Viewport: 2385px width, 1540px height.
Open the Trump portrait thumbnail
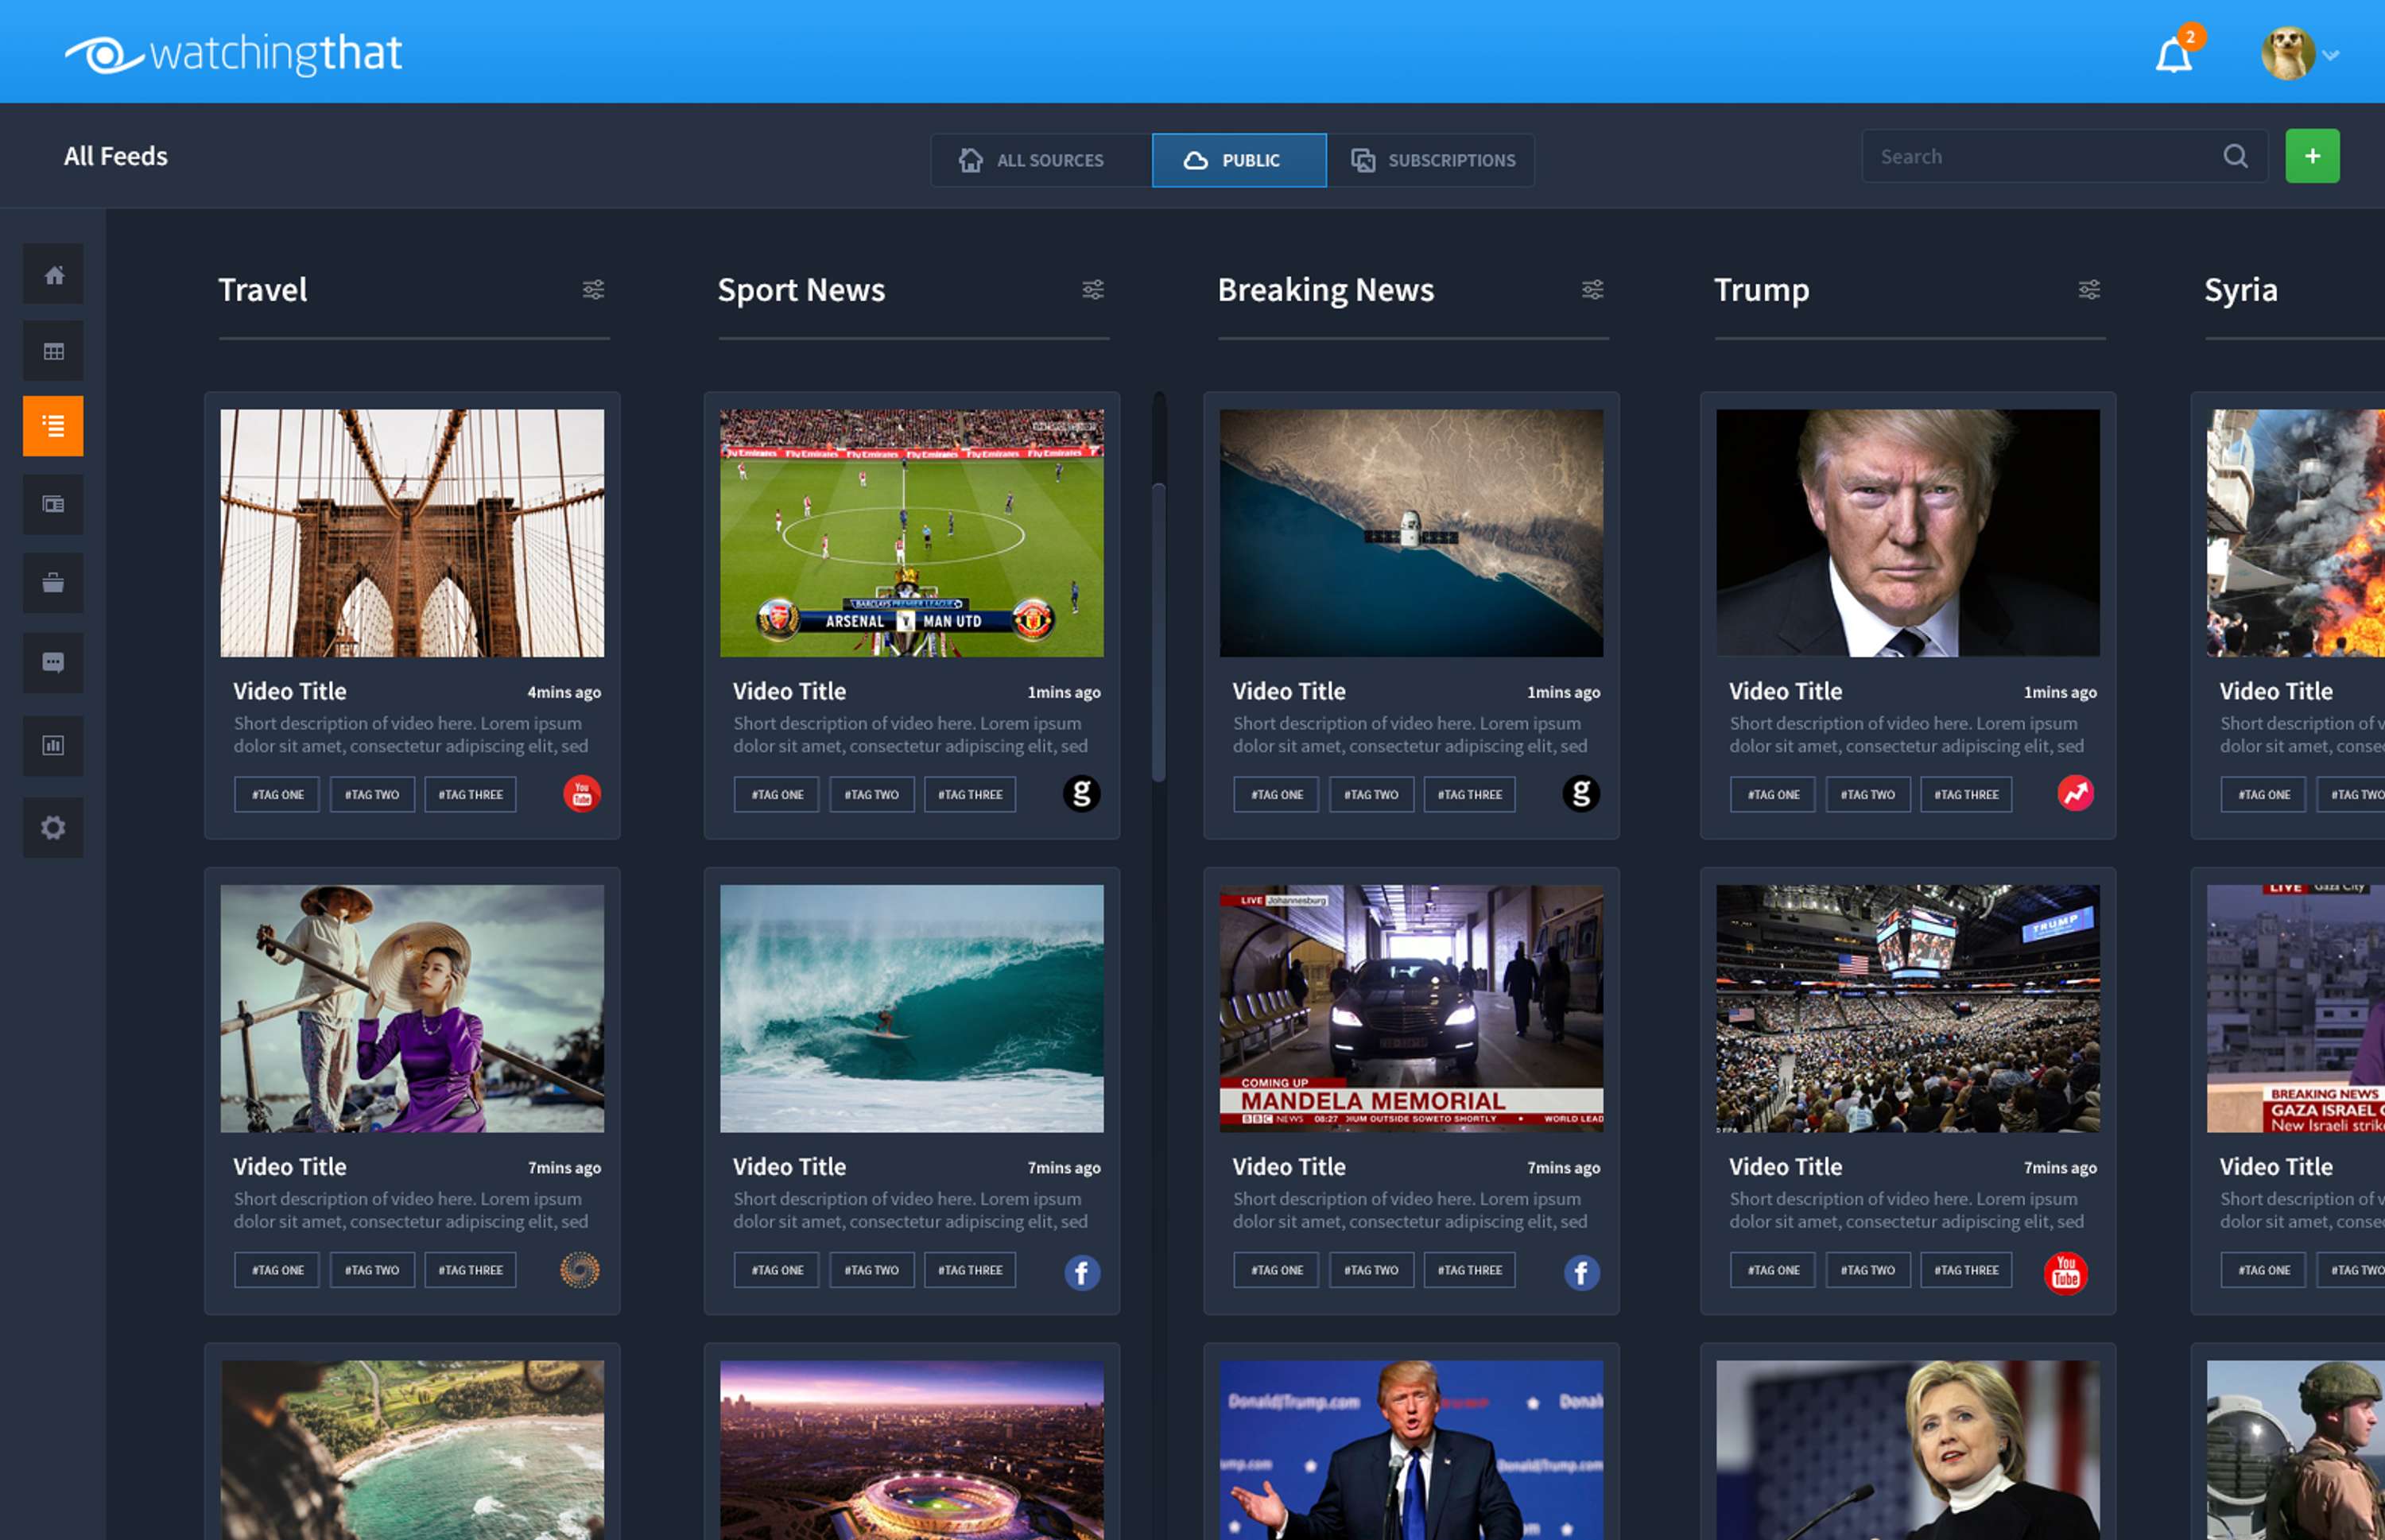[1908, 533]
